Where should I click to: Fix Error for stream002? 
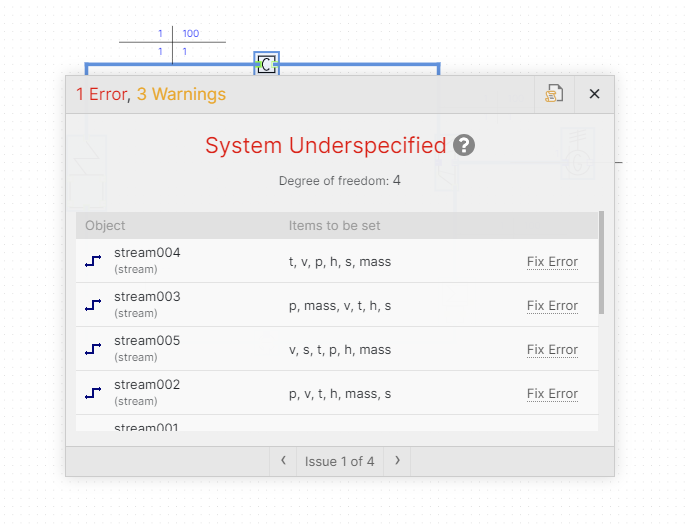(x=552, y=394)
